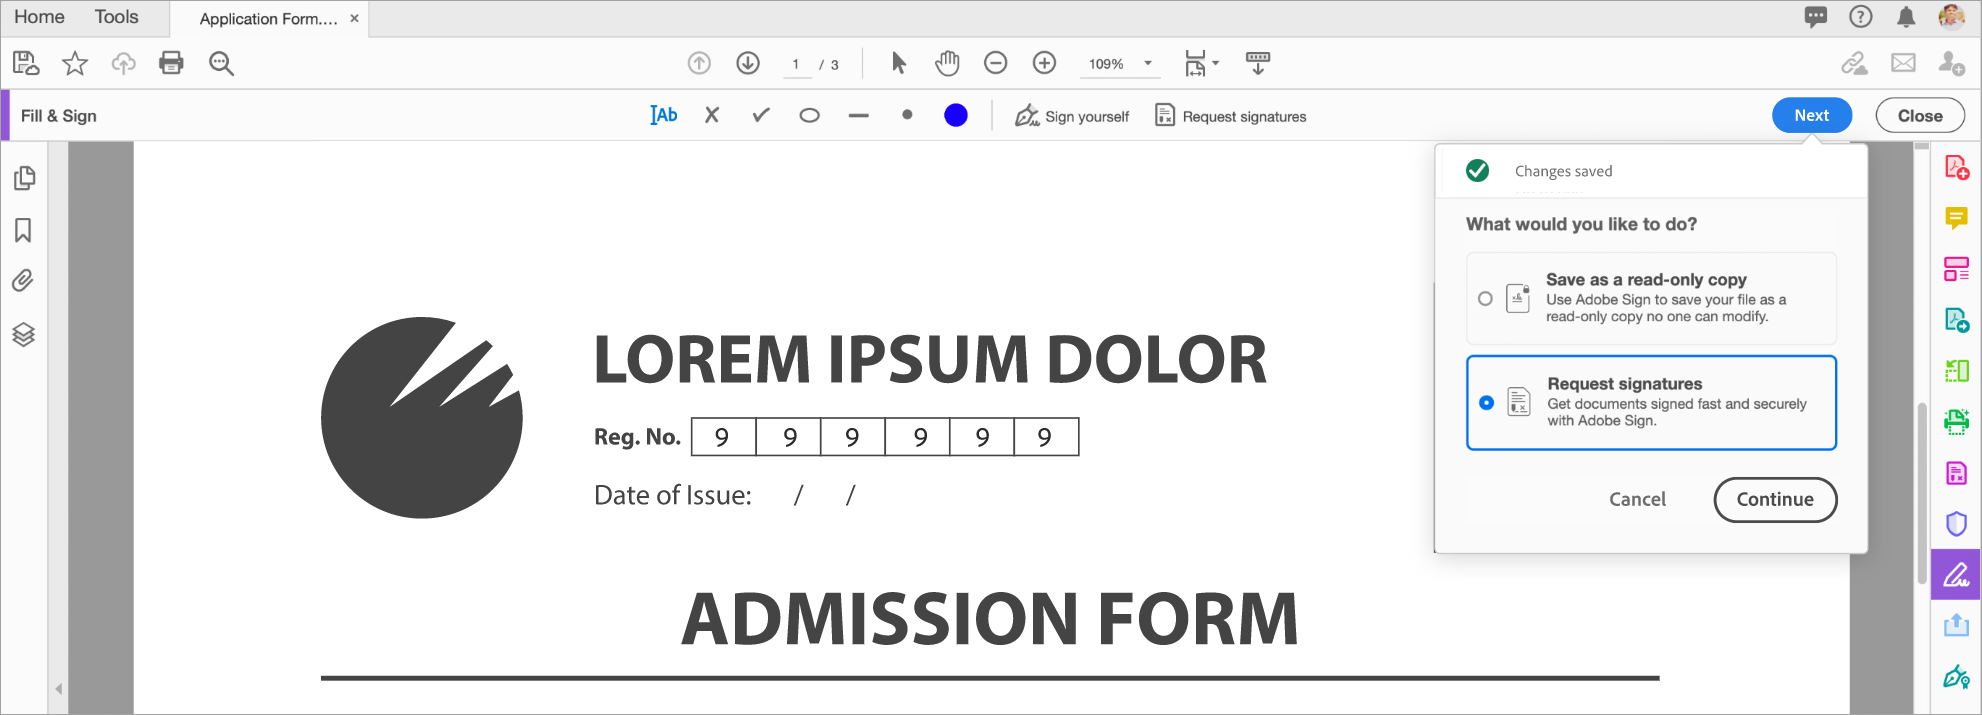Open the bookmarks panel icon
The width and height of the screenshot is (1982, 715).
[x=23, y=230]
